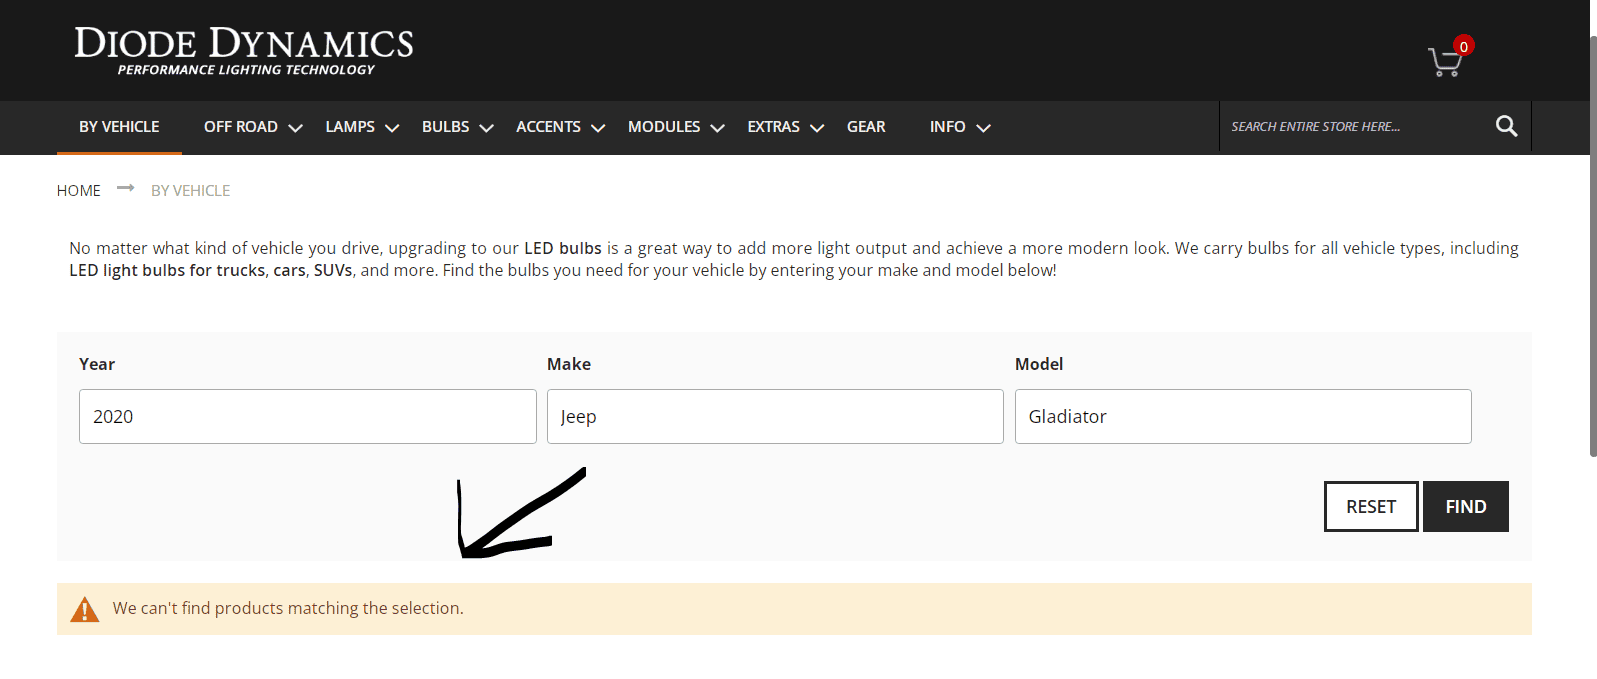Click the cart item count badge
The image size is (1597, 679).
(1464, 46)
